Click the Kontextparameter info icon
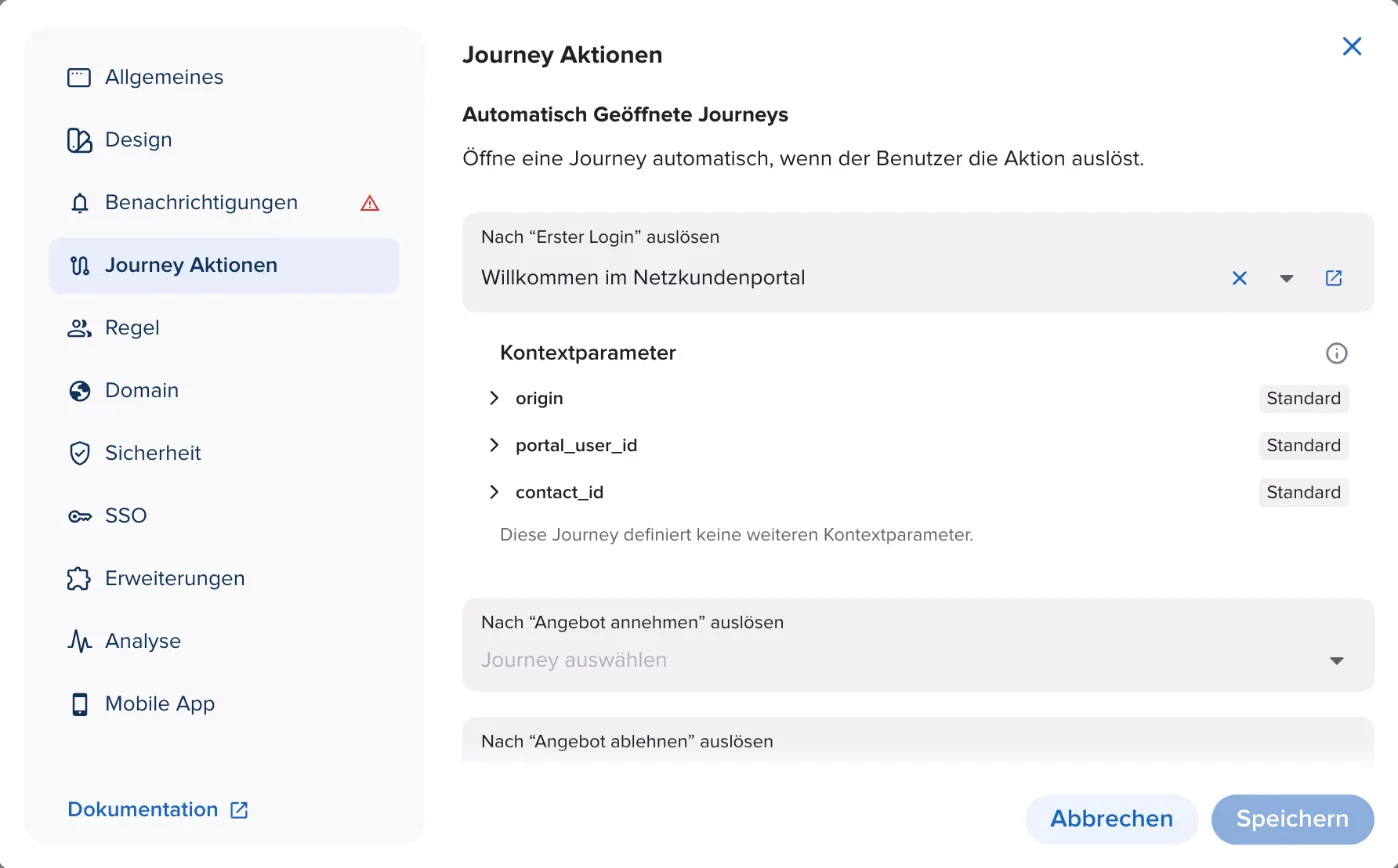Screen dimensions: 1398x868 1336,353
